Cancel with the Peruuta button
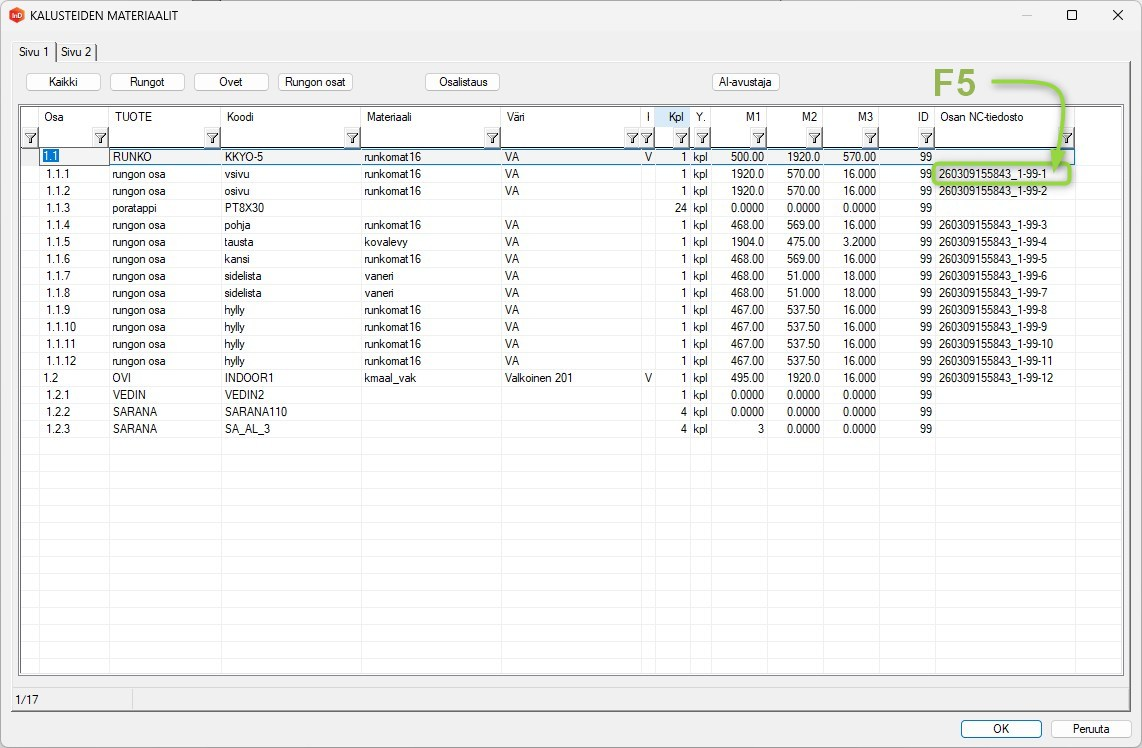The height and width of the screenshot is (748, 1142). tap(1091, 728)
